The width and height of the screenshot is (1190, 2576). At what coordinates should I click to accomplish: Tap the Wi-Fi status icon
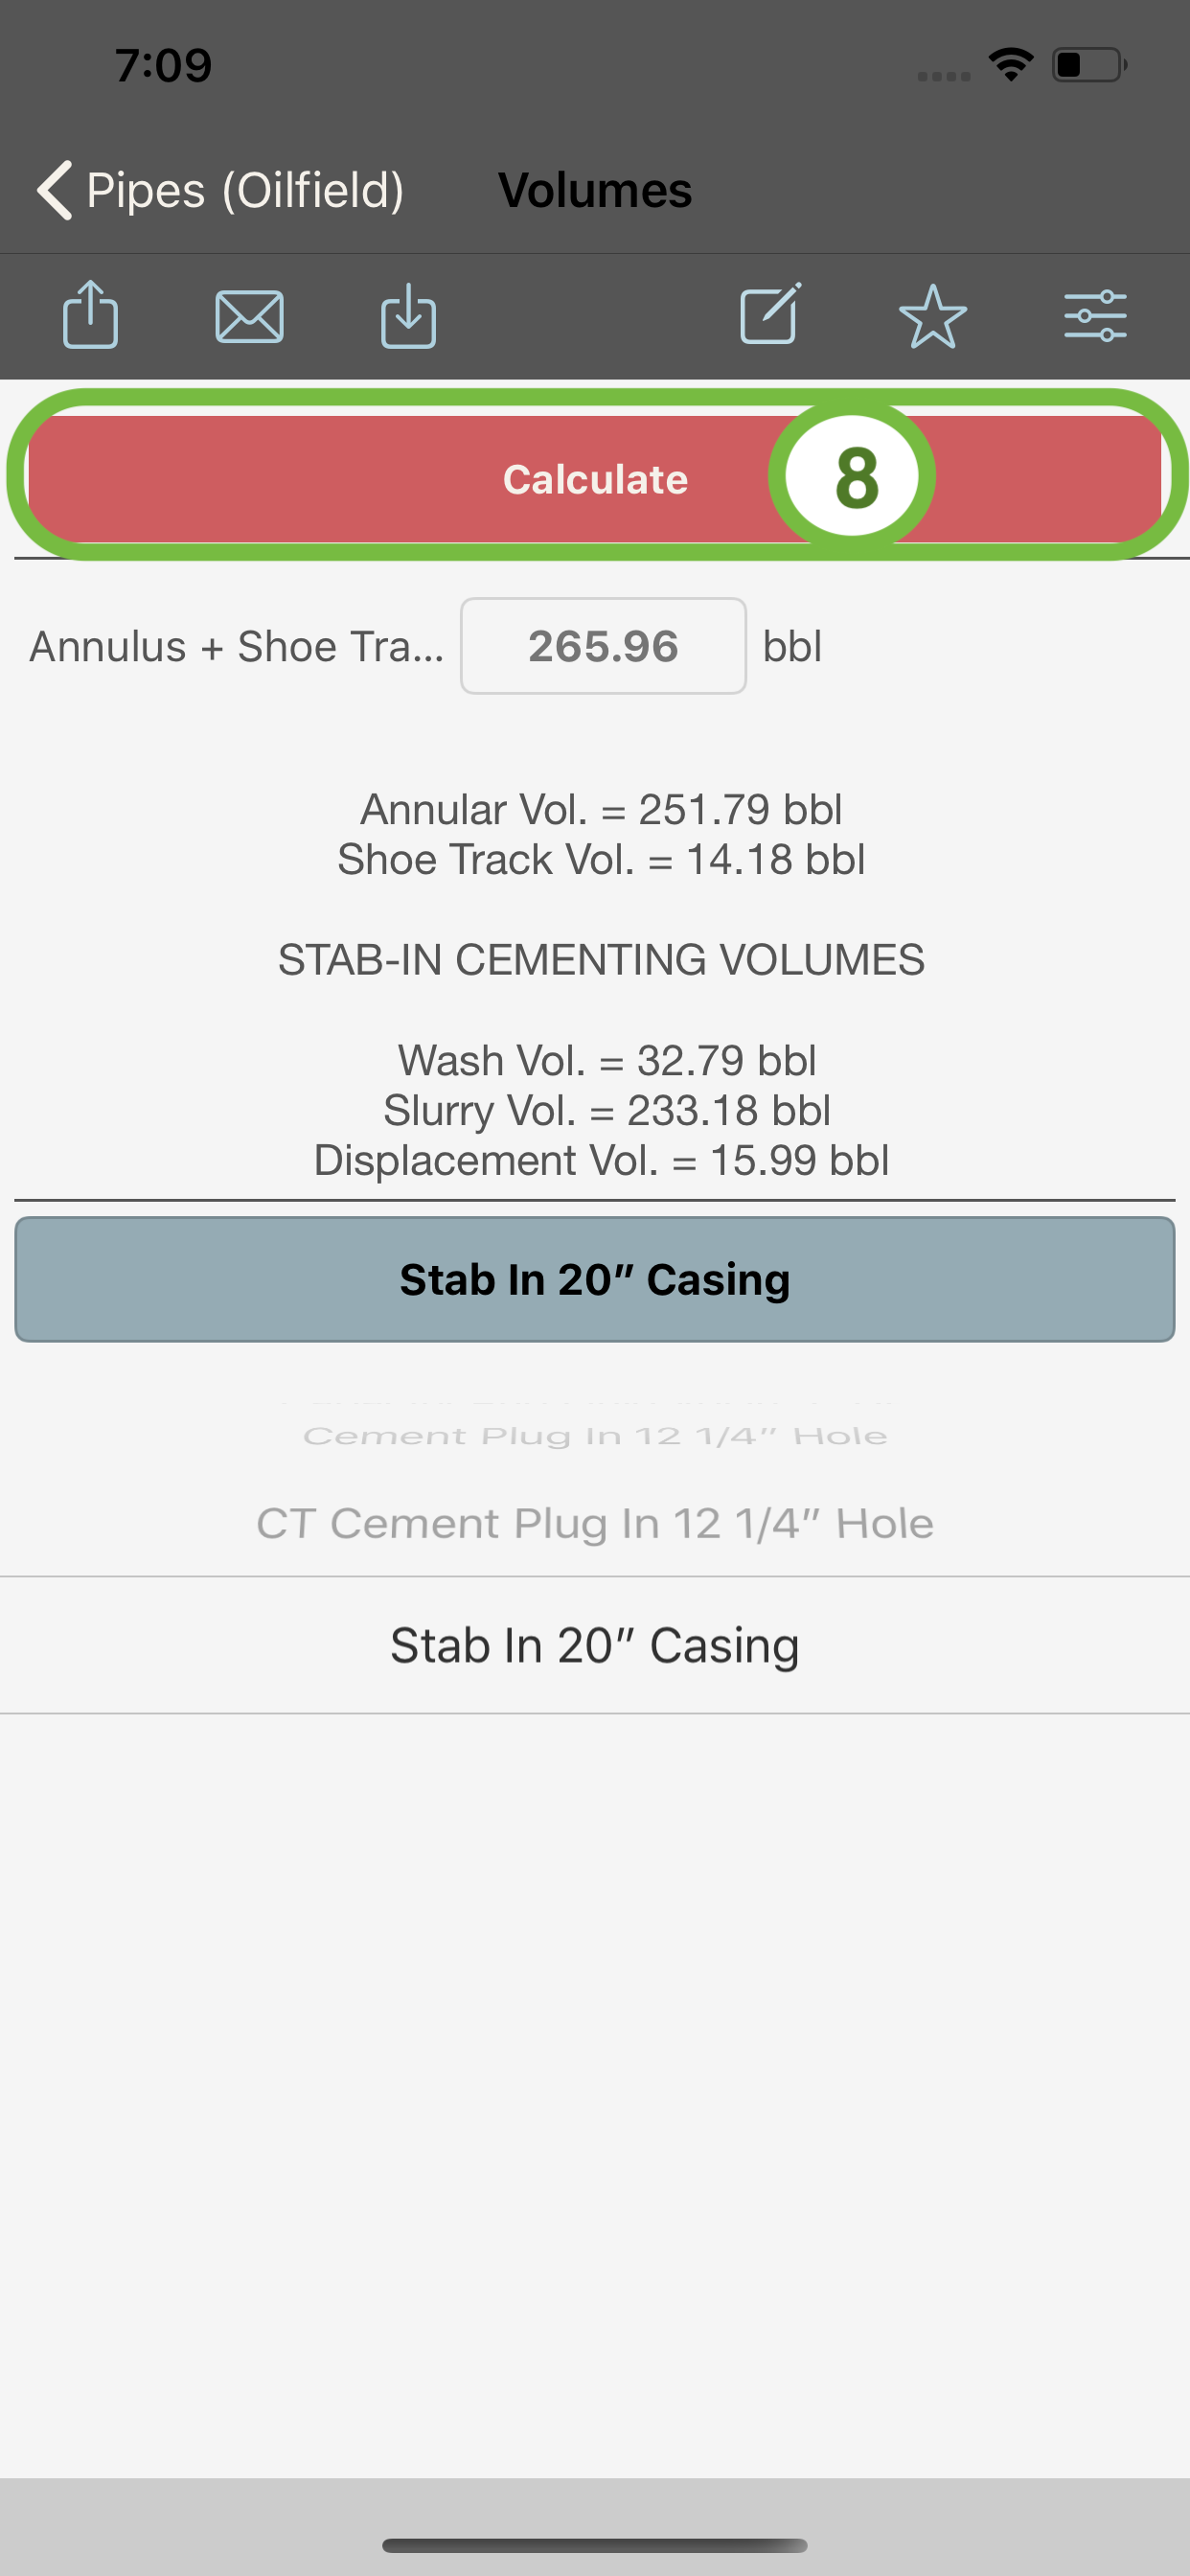click(1010, 65)
